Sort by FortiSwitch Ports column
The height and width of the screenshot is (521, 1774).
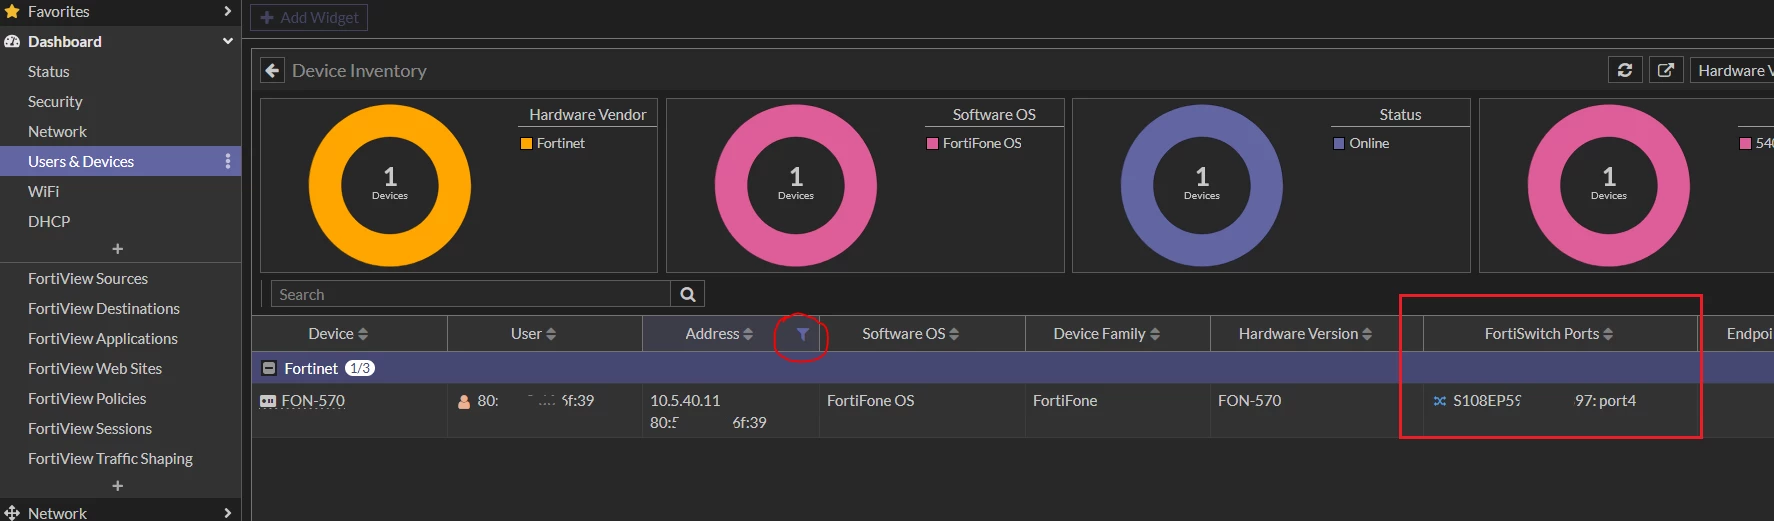tap(1608, 334)
